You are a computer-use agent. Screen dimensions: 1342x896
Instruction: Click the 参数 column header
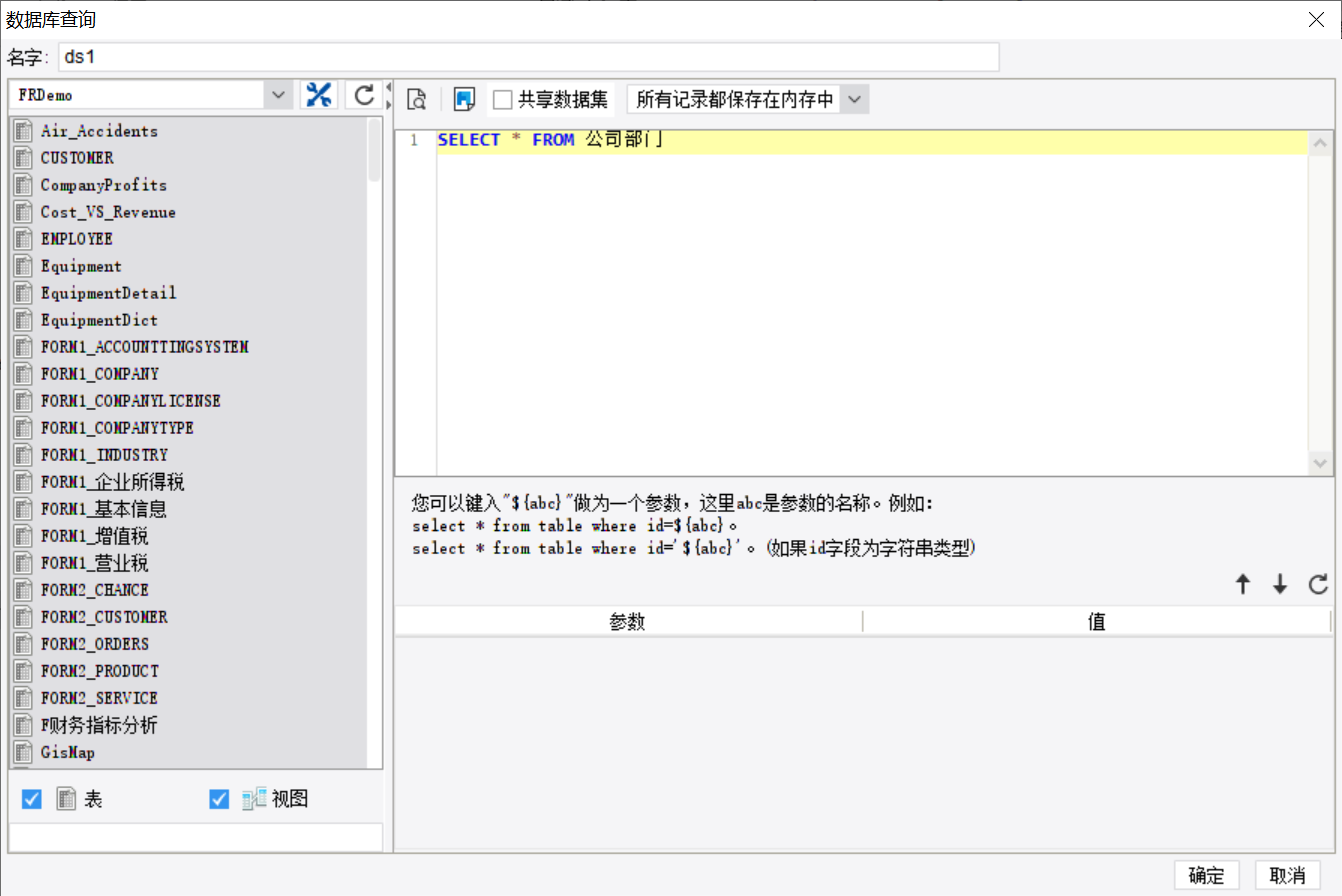click(628, 622)
